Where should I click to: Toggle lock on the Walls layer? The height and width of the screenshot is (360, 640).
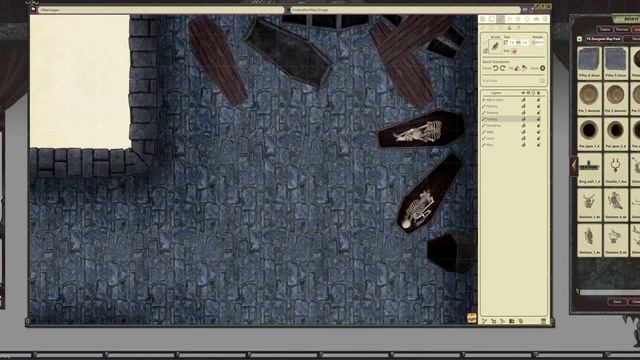pyautogui.click(x=538, y=132)
